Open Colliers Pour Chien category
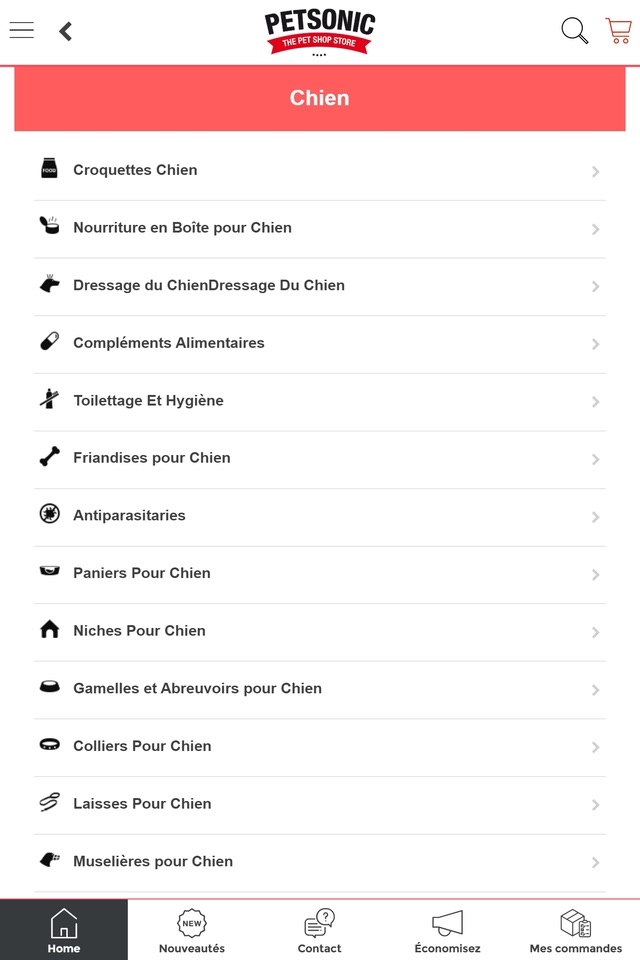Image resolution: width=640 pixels, height=960 pixels. click(142, 746)
